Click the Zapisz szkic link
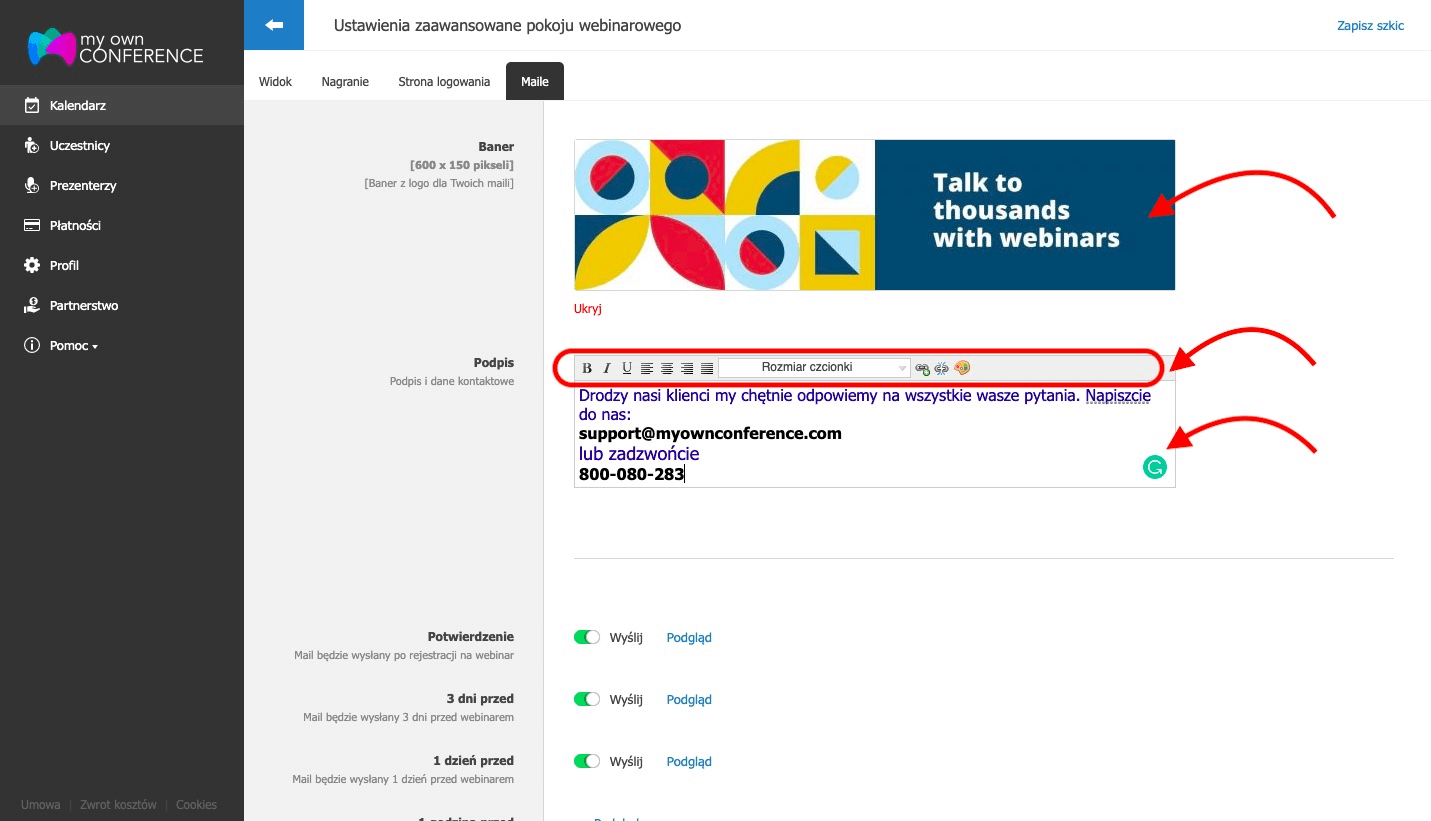 [x=1370, y=25]
